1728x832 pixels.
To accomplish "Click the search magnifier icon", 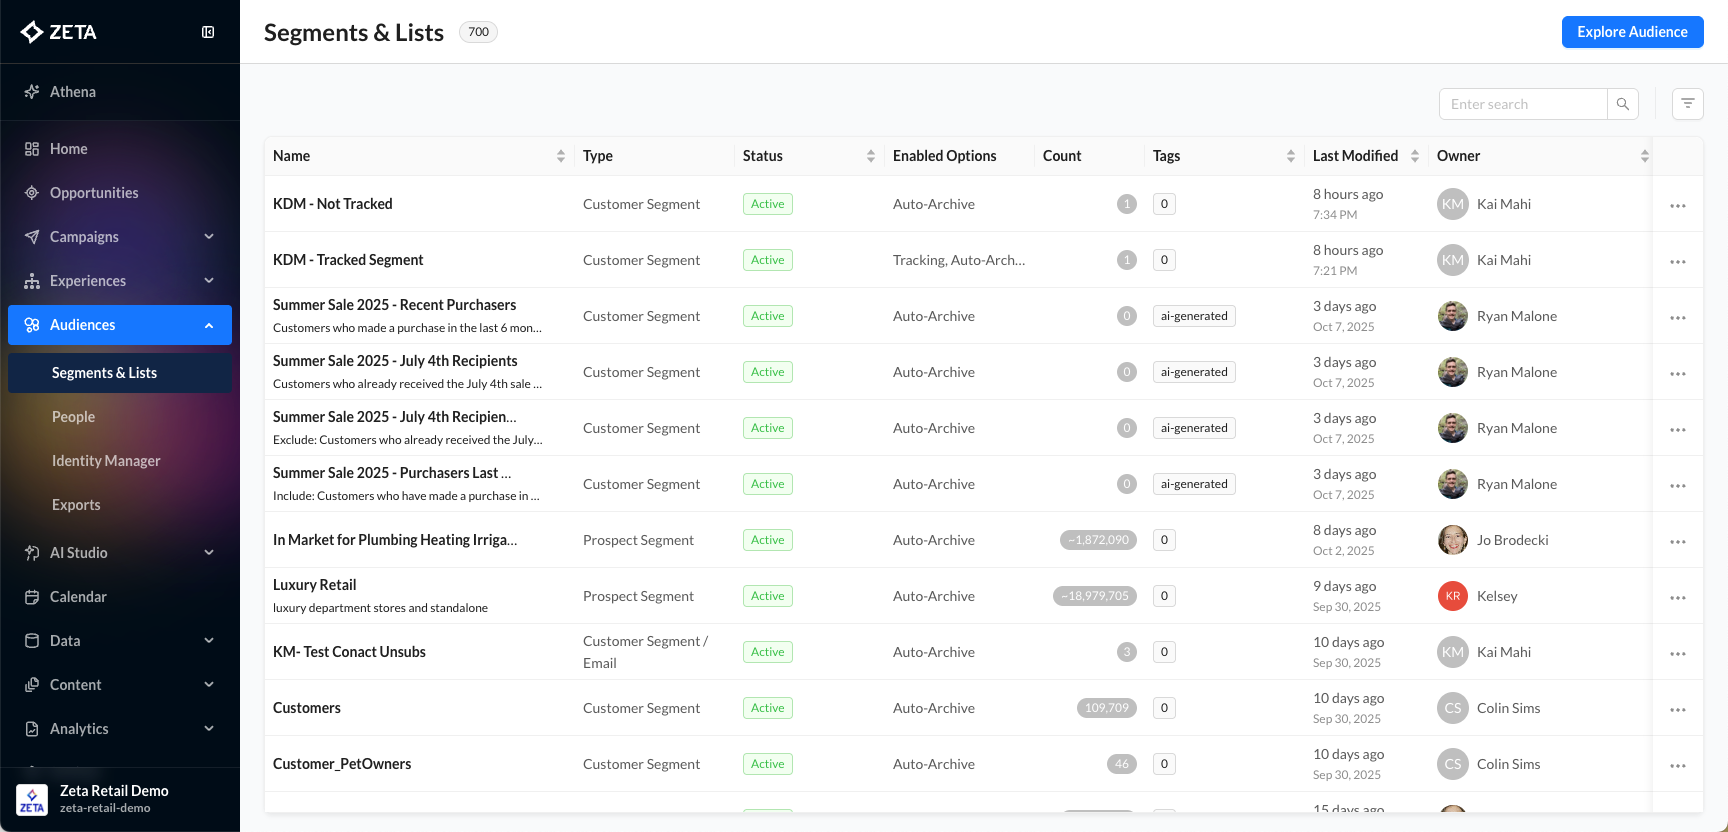I will [1622, 104].
